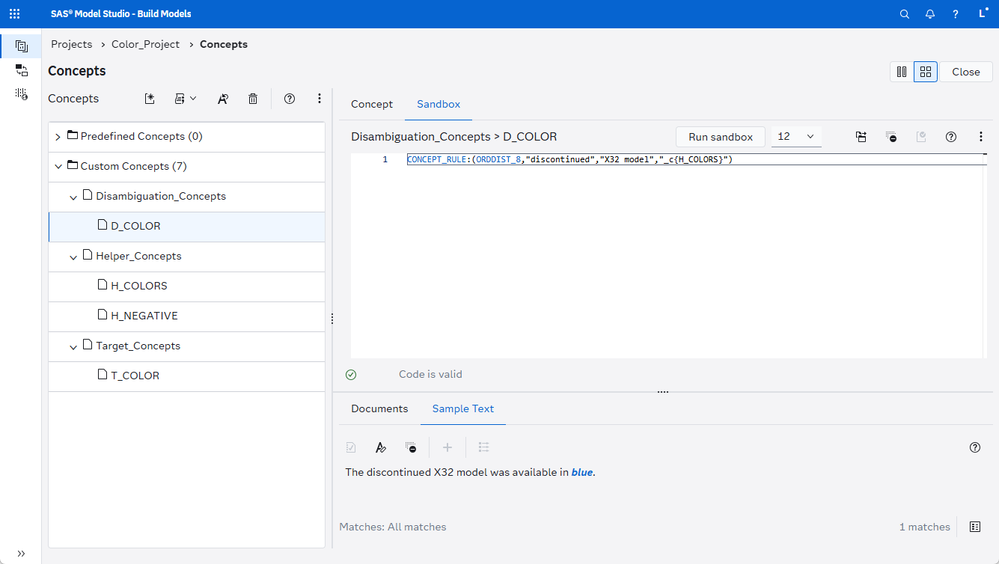Click the disabled copy-to-concept icon
The width and height of the screenshot is (999, 564).
(x=921, y=137)
